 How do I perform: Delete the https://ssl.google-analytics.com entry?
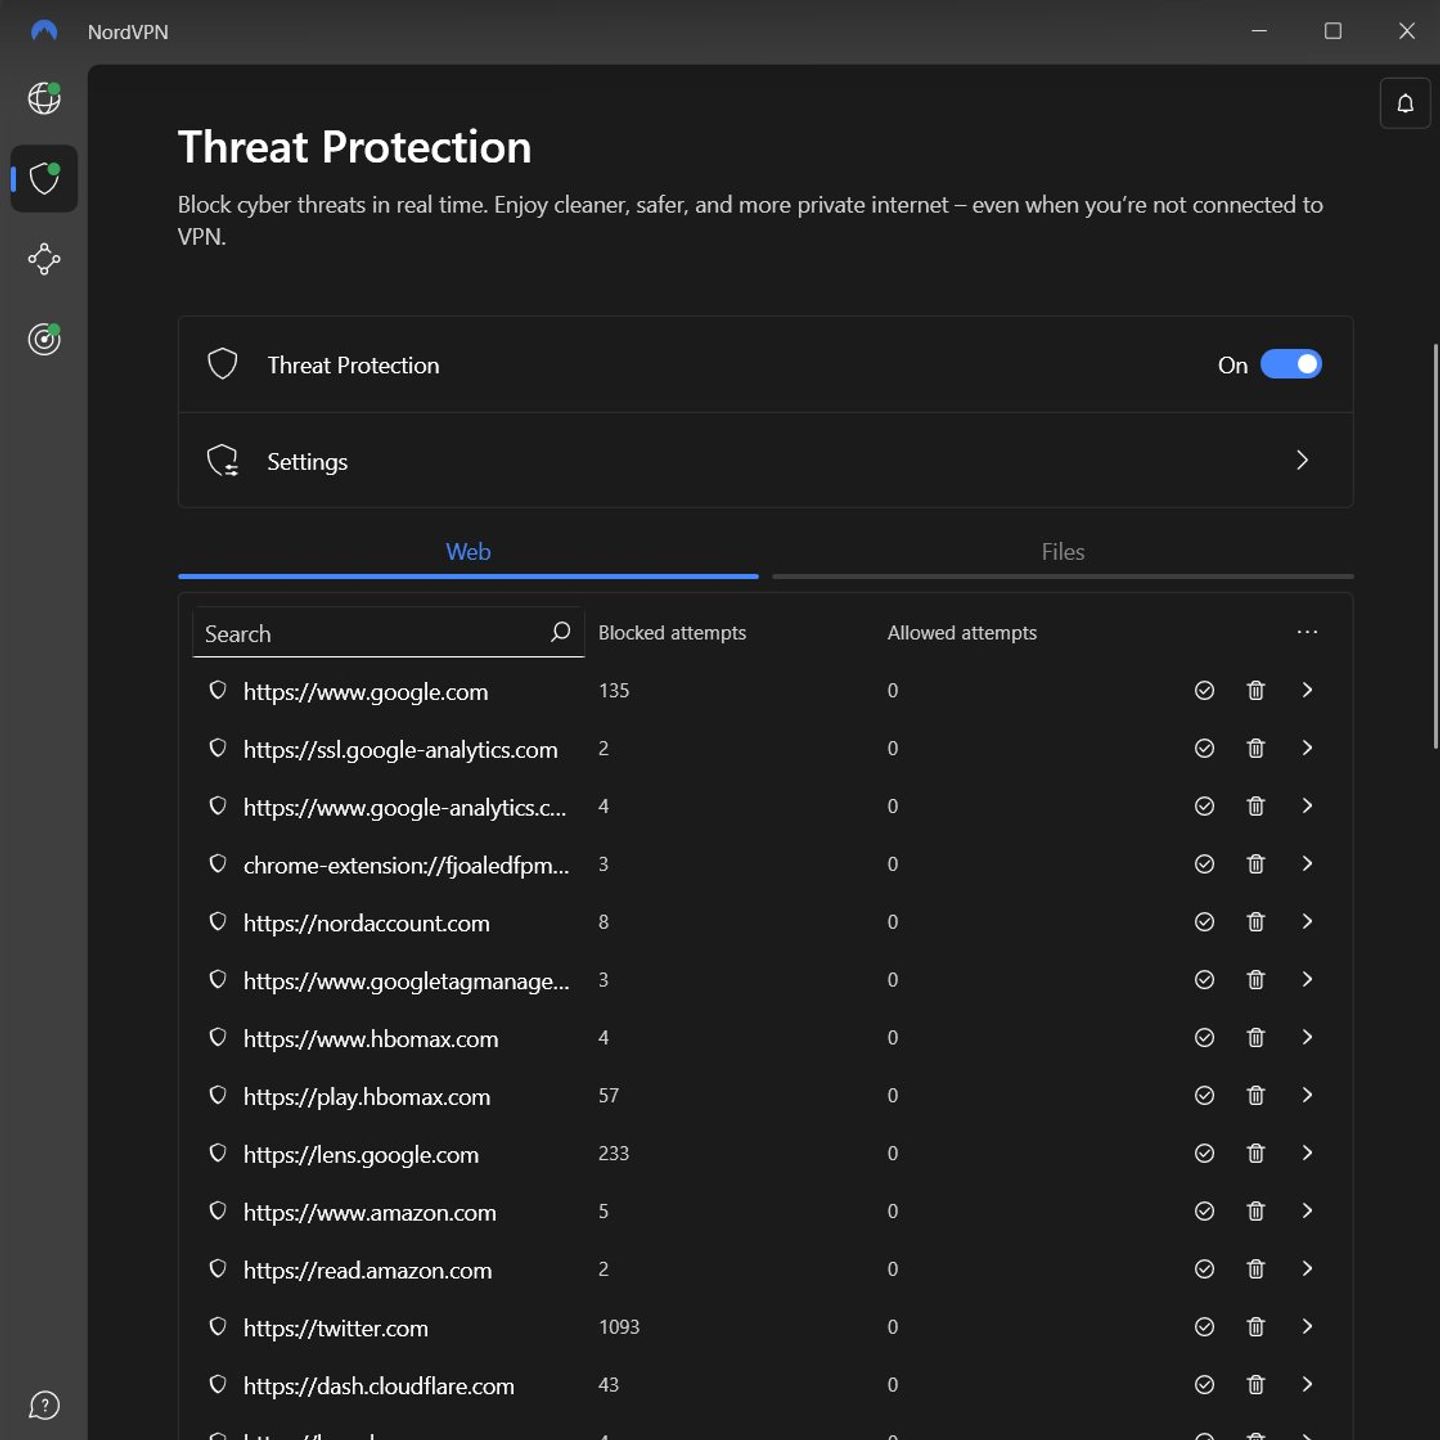tap(1256, 748)
